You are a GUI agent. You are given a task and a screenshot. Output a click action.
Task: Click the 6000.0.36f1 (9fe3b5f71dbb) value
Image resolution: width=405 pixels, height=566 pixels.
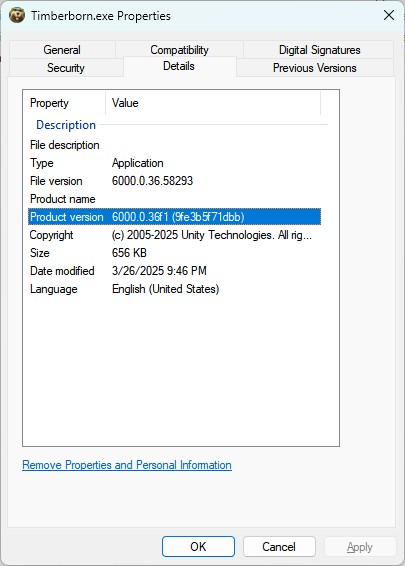[178, 217]
